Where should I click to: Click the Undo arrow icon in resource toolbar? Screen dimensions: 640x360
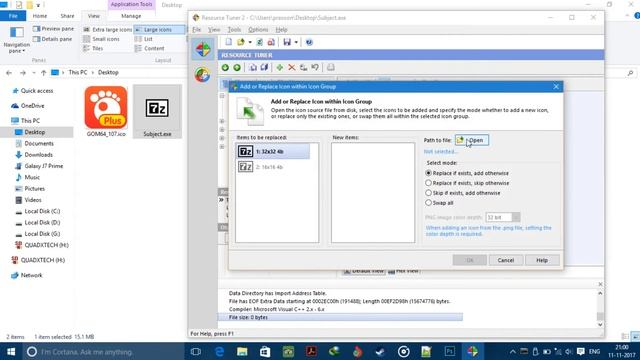(x=315, y=67)
